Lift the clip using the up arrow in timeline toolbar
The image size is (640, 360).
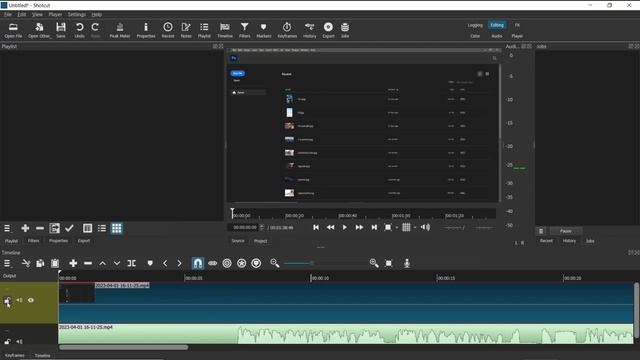pyautogui.click(x=102, y=263)
